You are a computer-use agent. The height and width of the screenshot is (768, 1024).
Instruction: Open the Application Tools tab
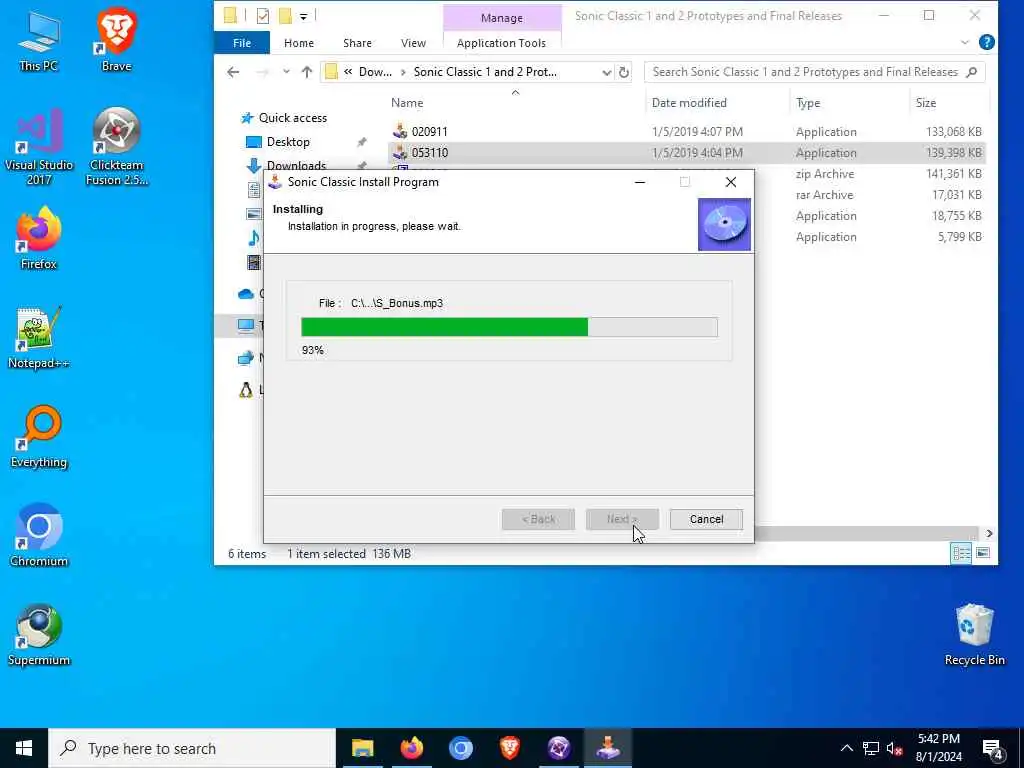502,43
